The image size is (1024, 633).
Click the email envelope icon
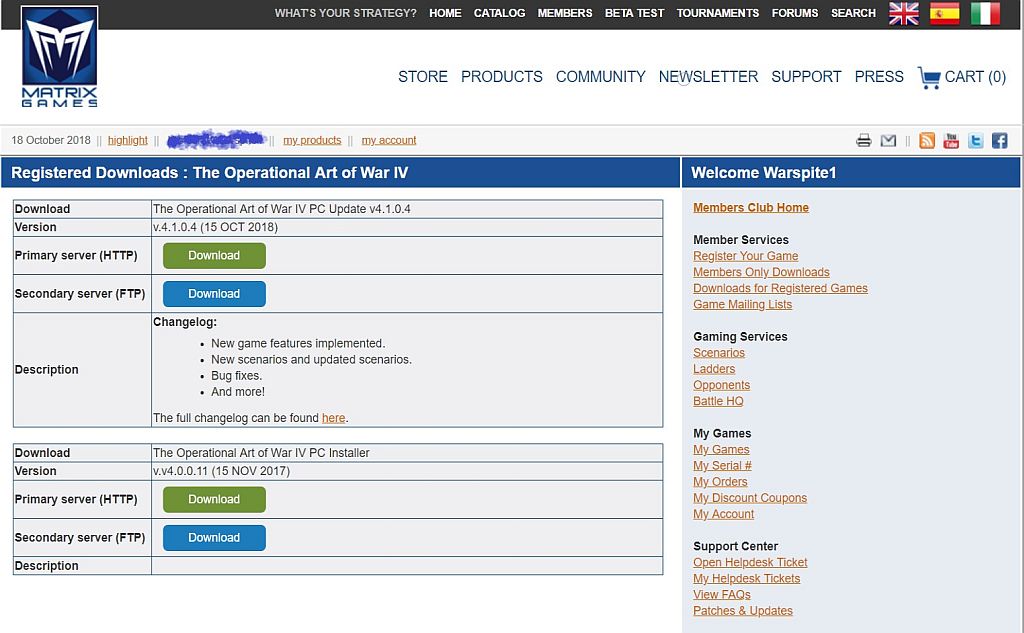[x=888, y=140]
